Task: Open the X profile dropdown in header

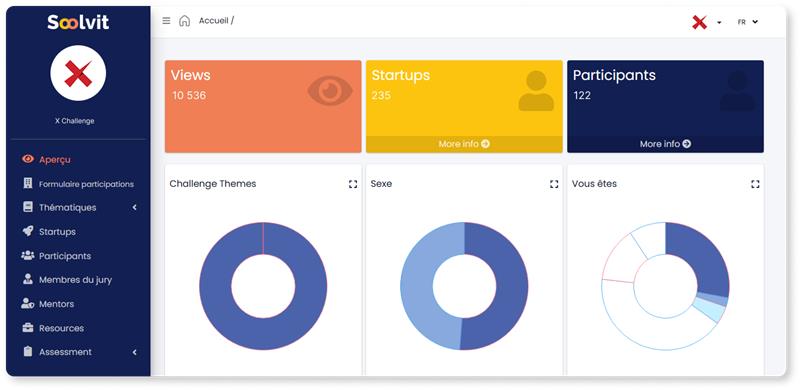Action: click(706, 22)
